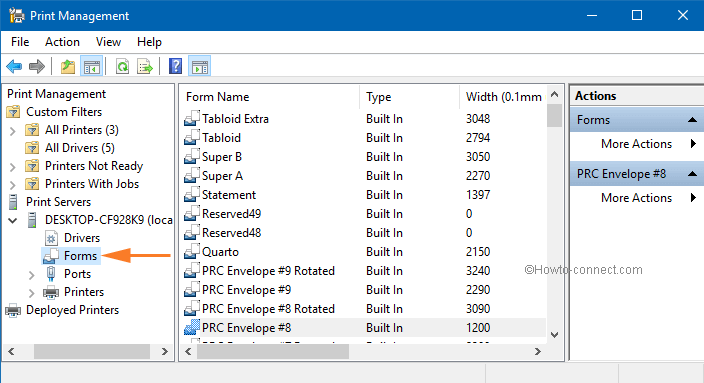Select Forms in the console tree
Screen dimensions: 704x383
point(80,256)
